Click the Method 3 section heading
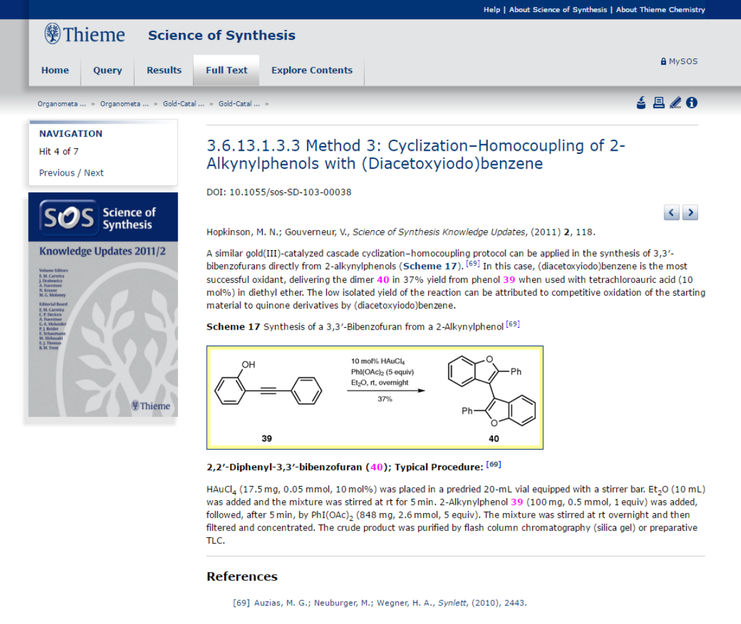Image resolution: width=741 pixels, height=624 pixels. point(416,154)
